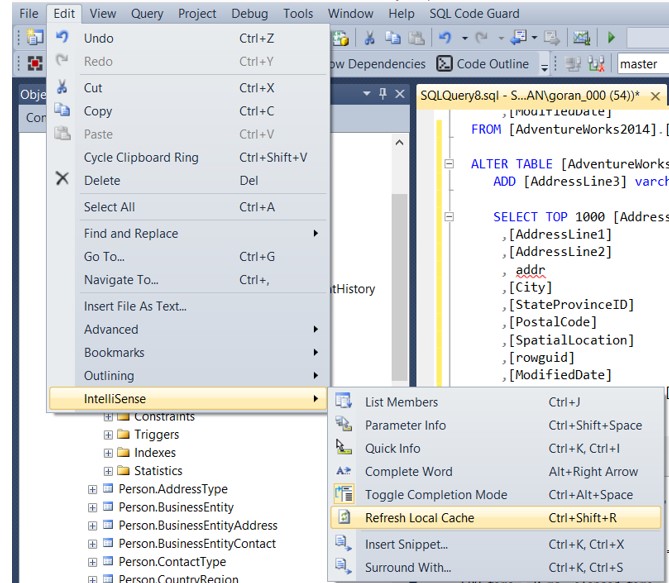
Task: Choose Insert File As Text... entry
Action: click(188, 306)
